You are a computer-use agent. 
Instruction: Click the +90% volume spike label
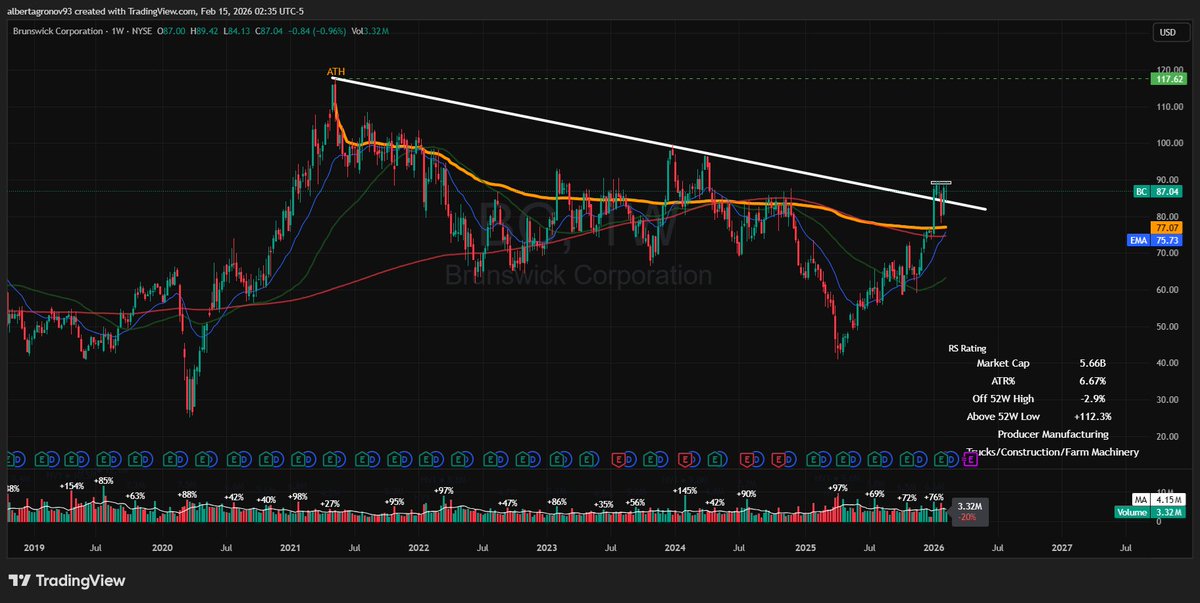pos(746,494)
